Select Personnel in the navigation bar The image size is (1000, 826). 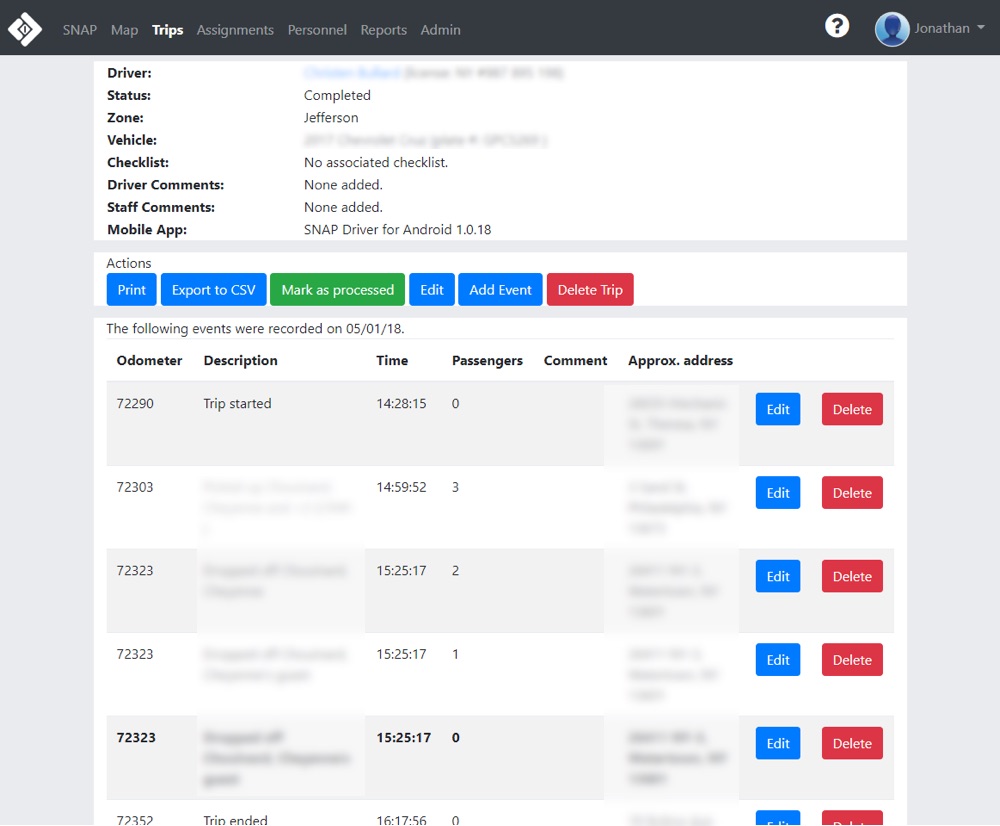coord(317,30)
